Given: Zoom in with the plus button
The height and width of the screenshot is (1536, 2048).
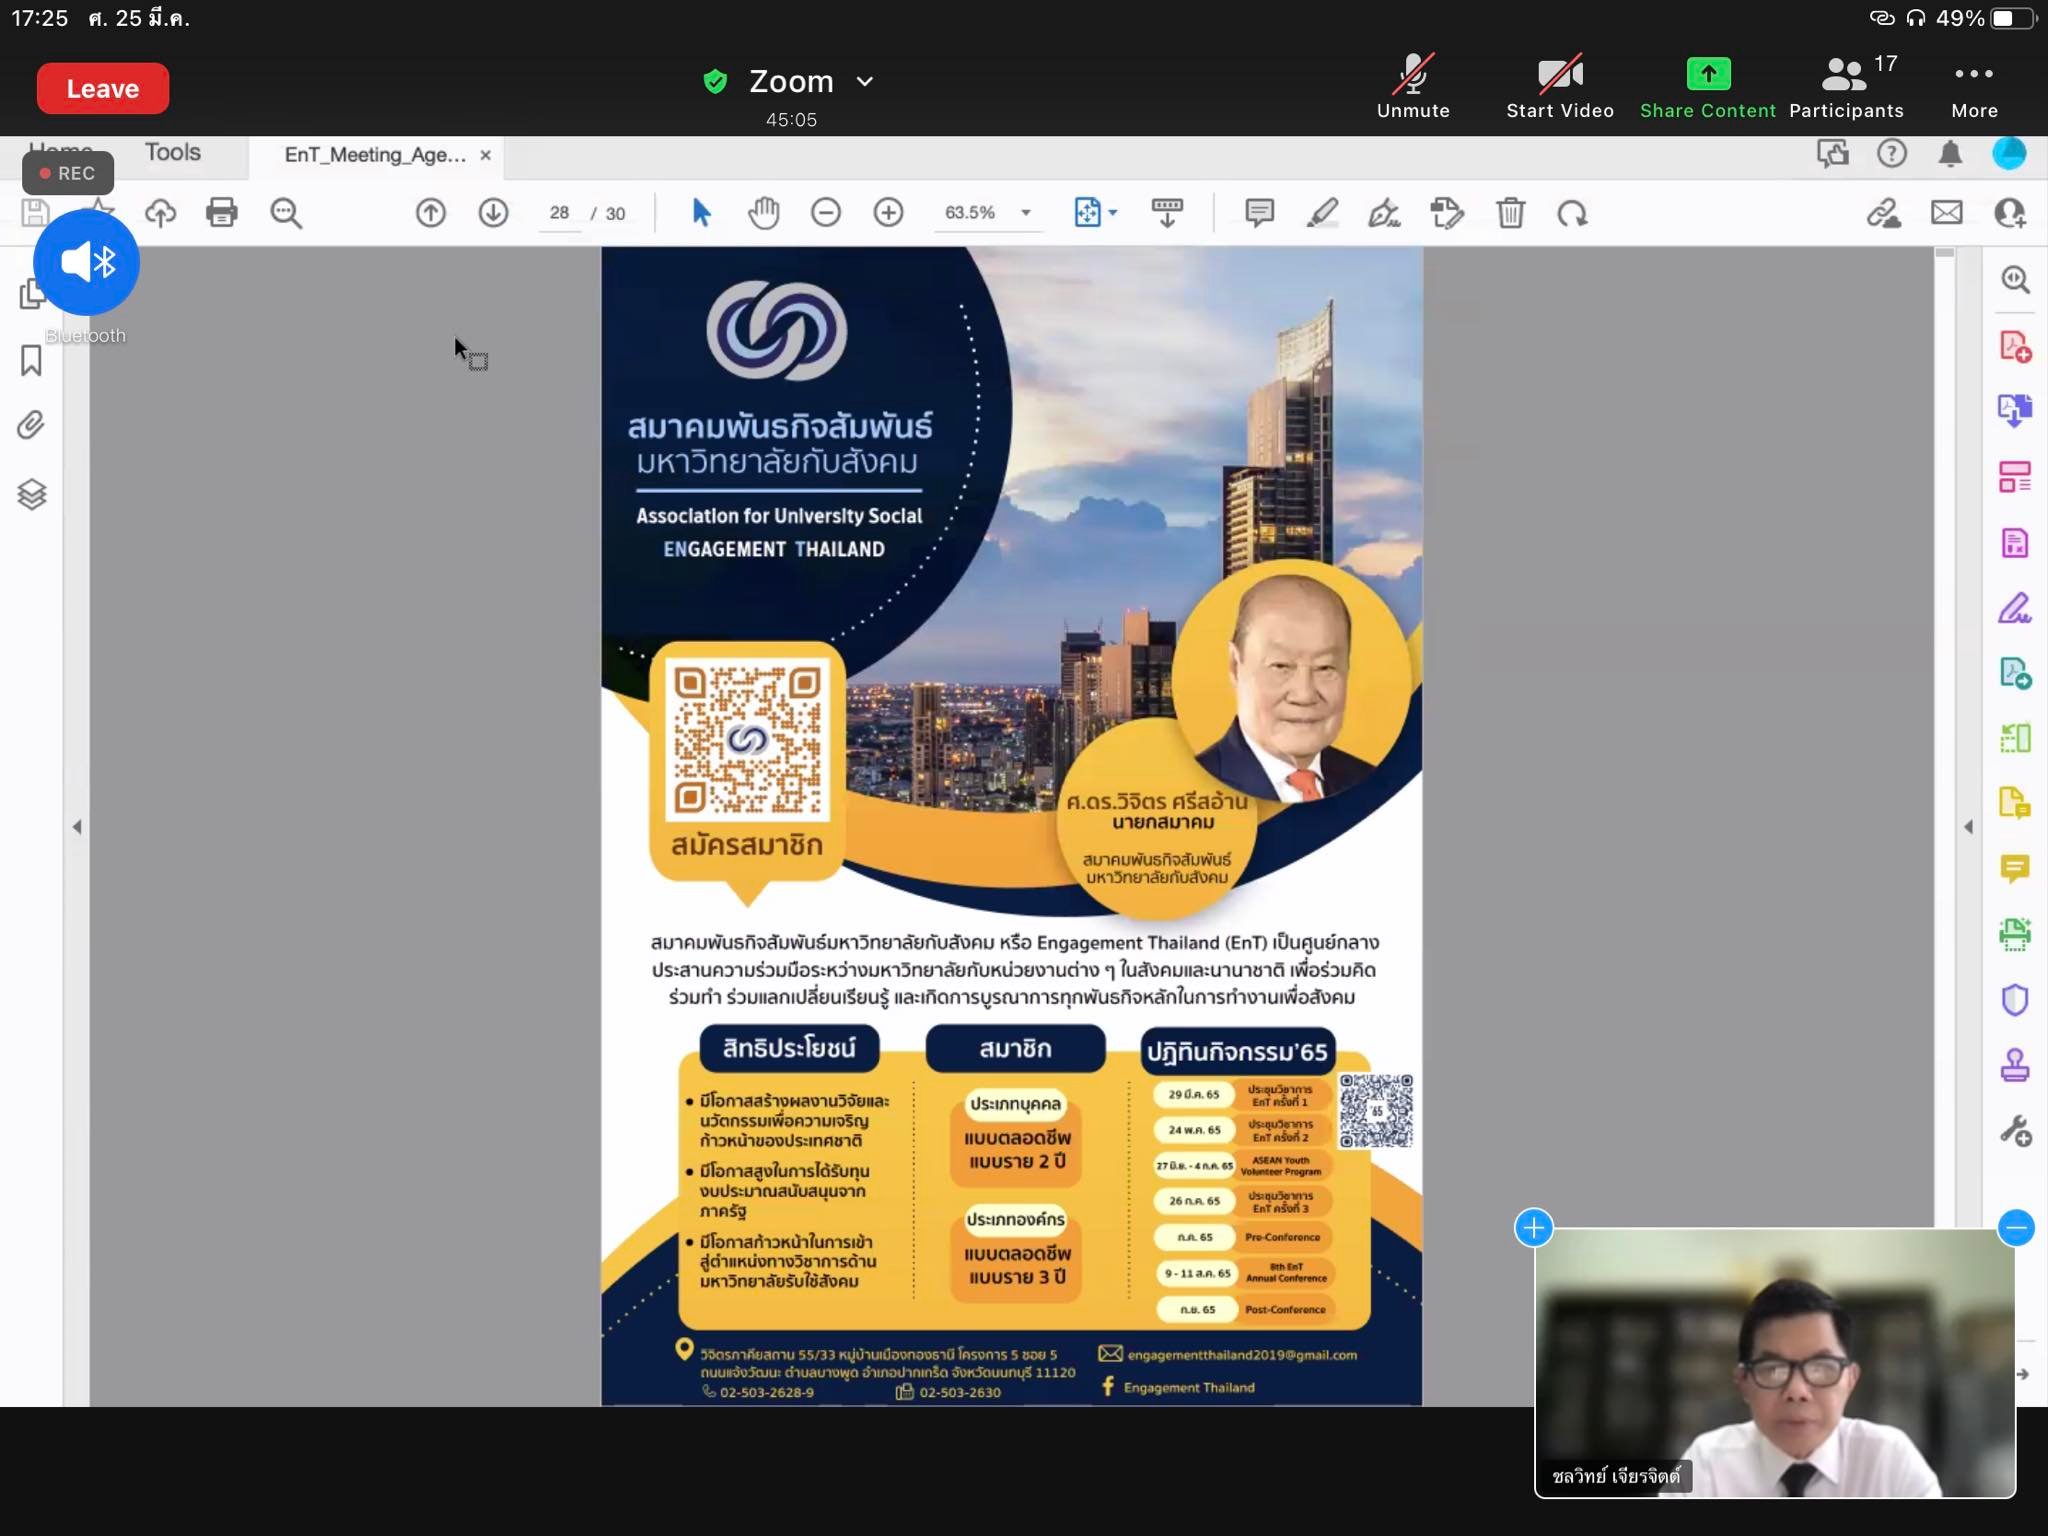Looking at the screenshot, I should click(888, 213).
